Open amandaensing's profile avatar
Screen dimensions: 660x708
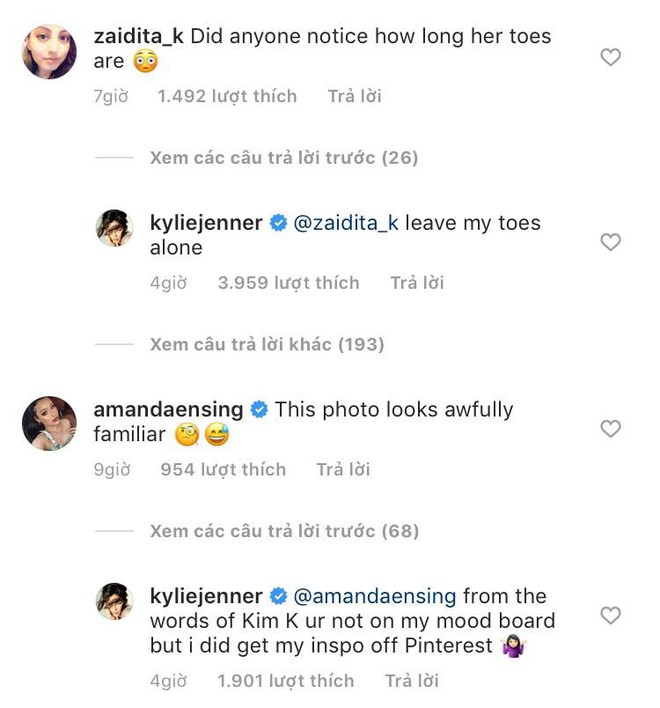pos(49,423)
